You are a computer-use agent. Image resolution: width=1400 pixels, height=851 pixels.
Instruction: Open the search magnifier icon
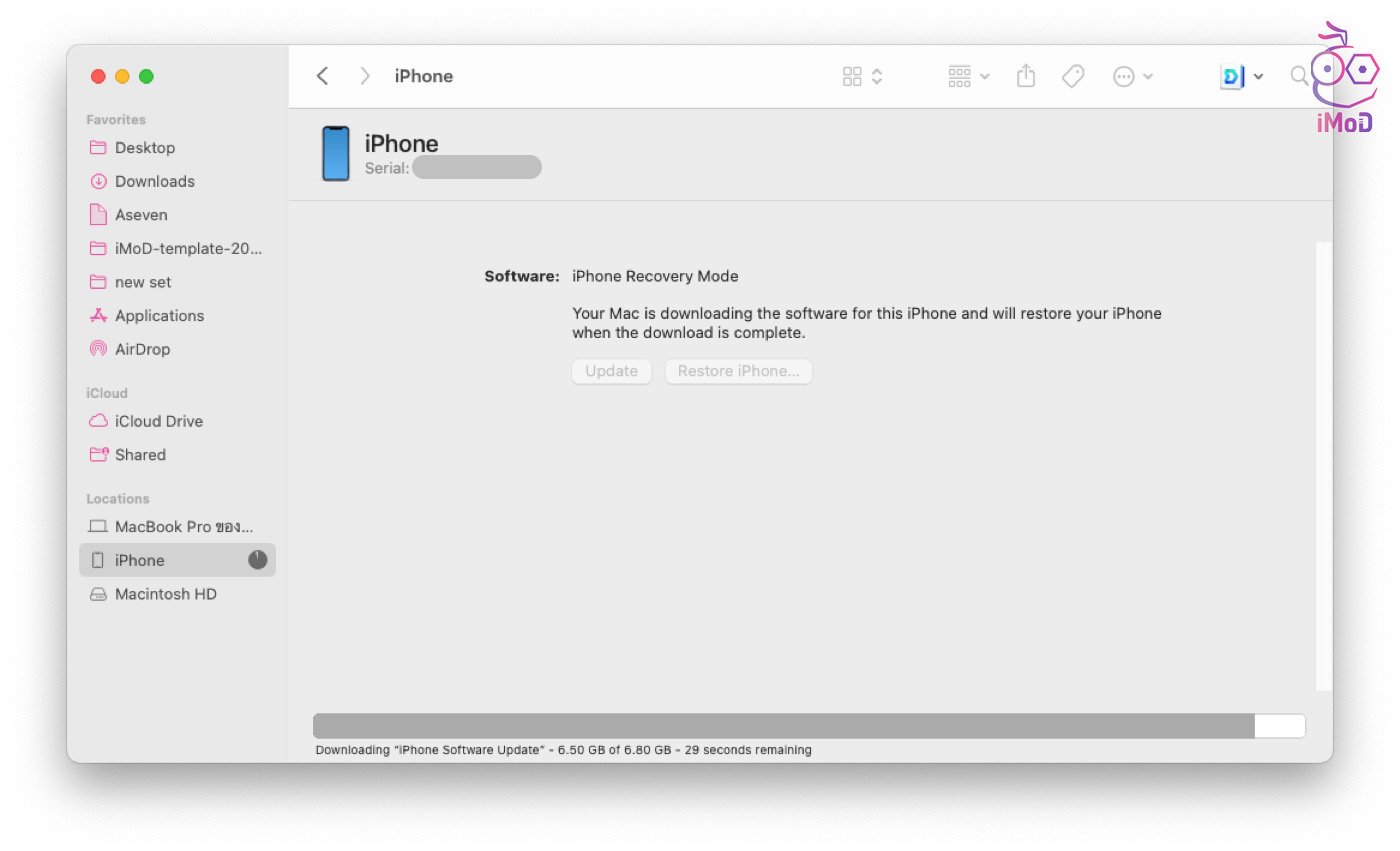click(1298, 76)
